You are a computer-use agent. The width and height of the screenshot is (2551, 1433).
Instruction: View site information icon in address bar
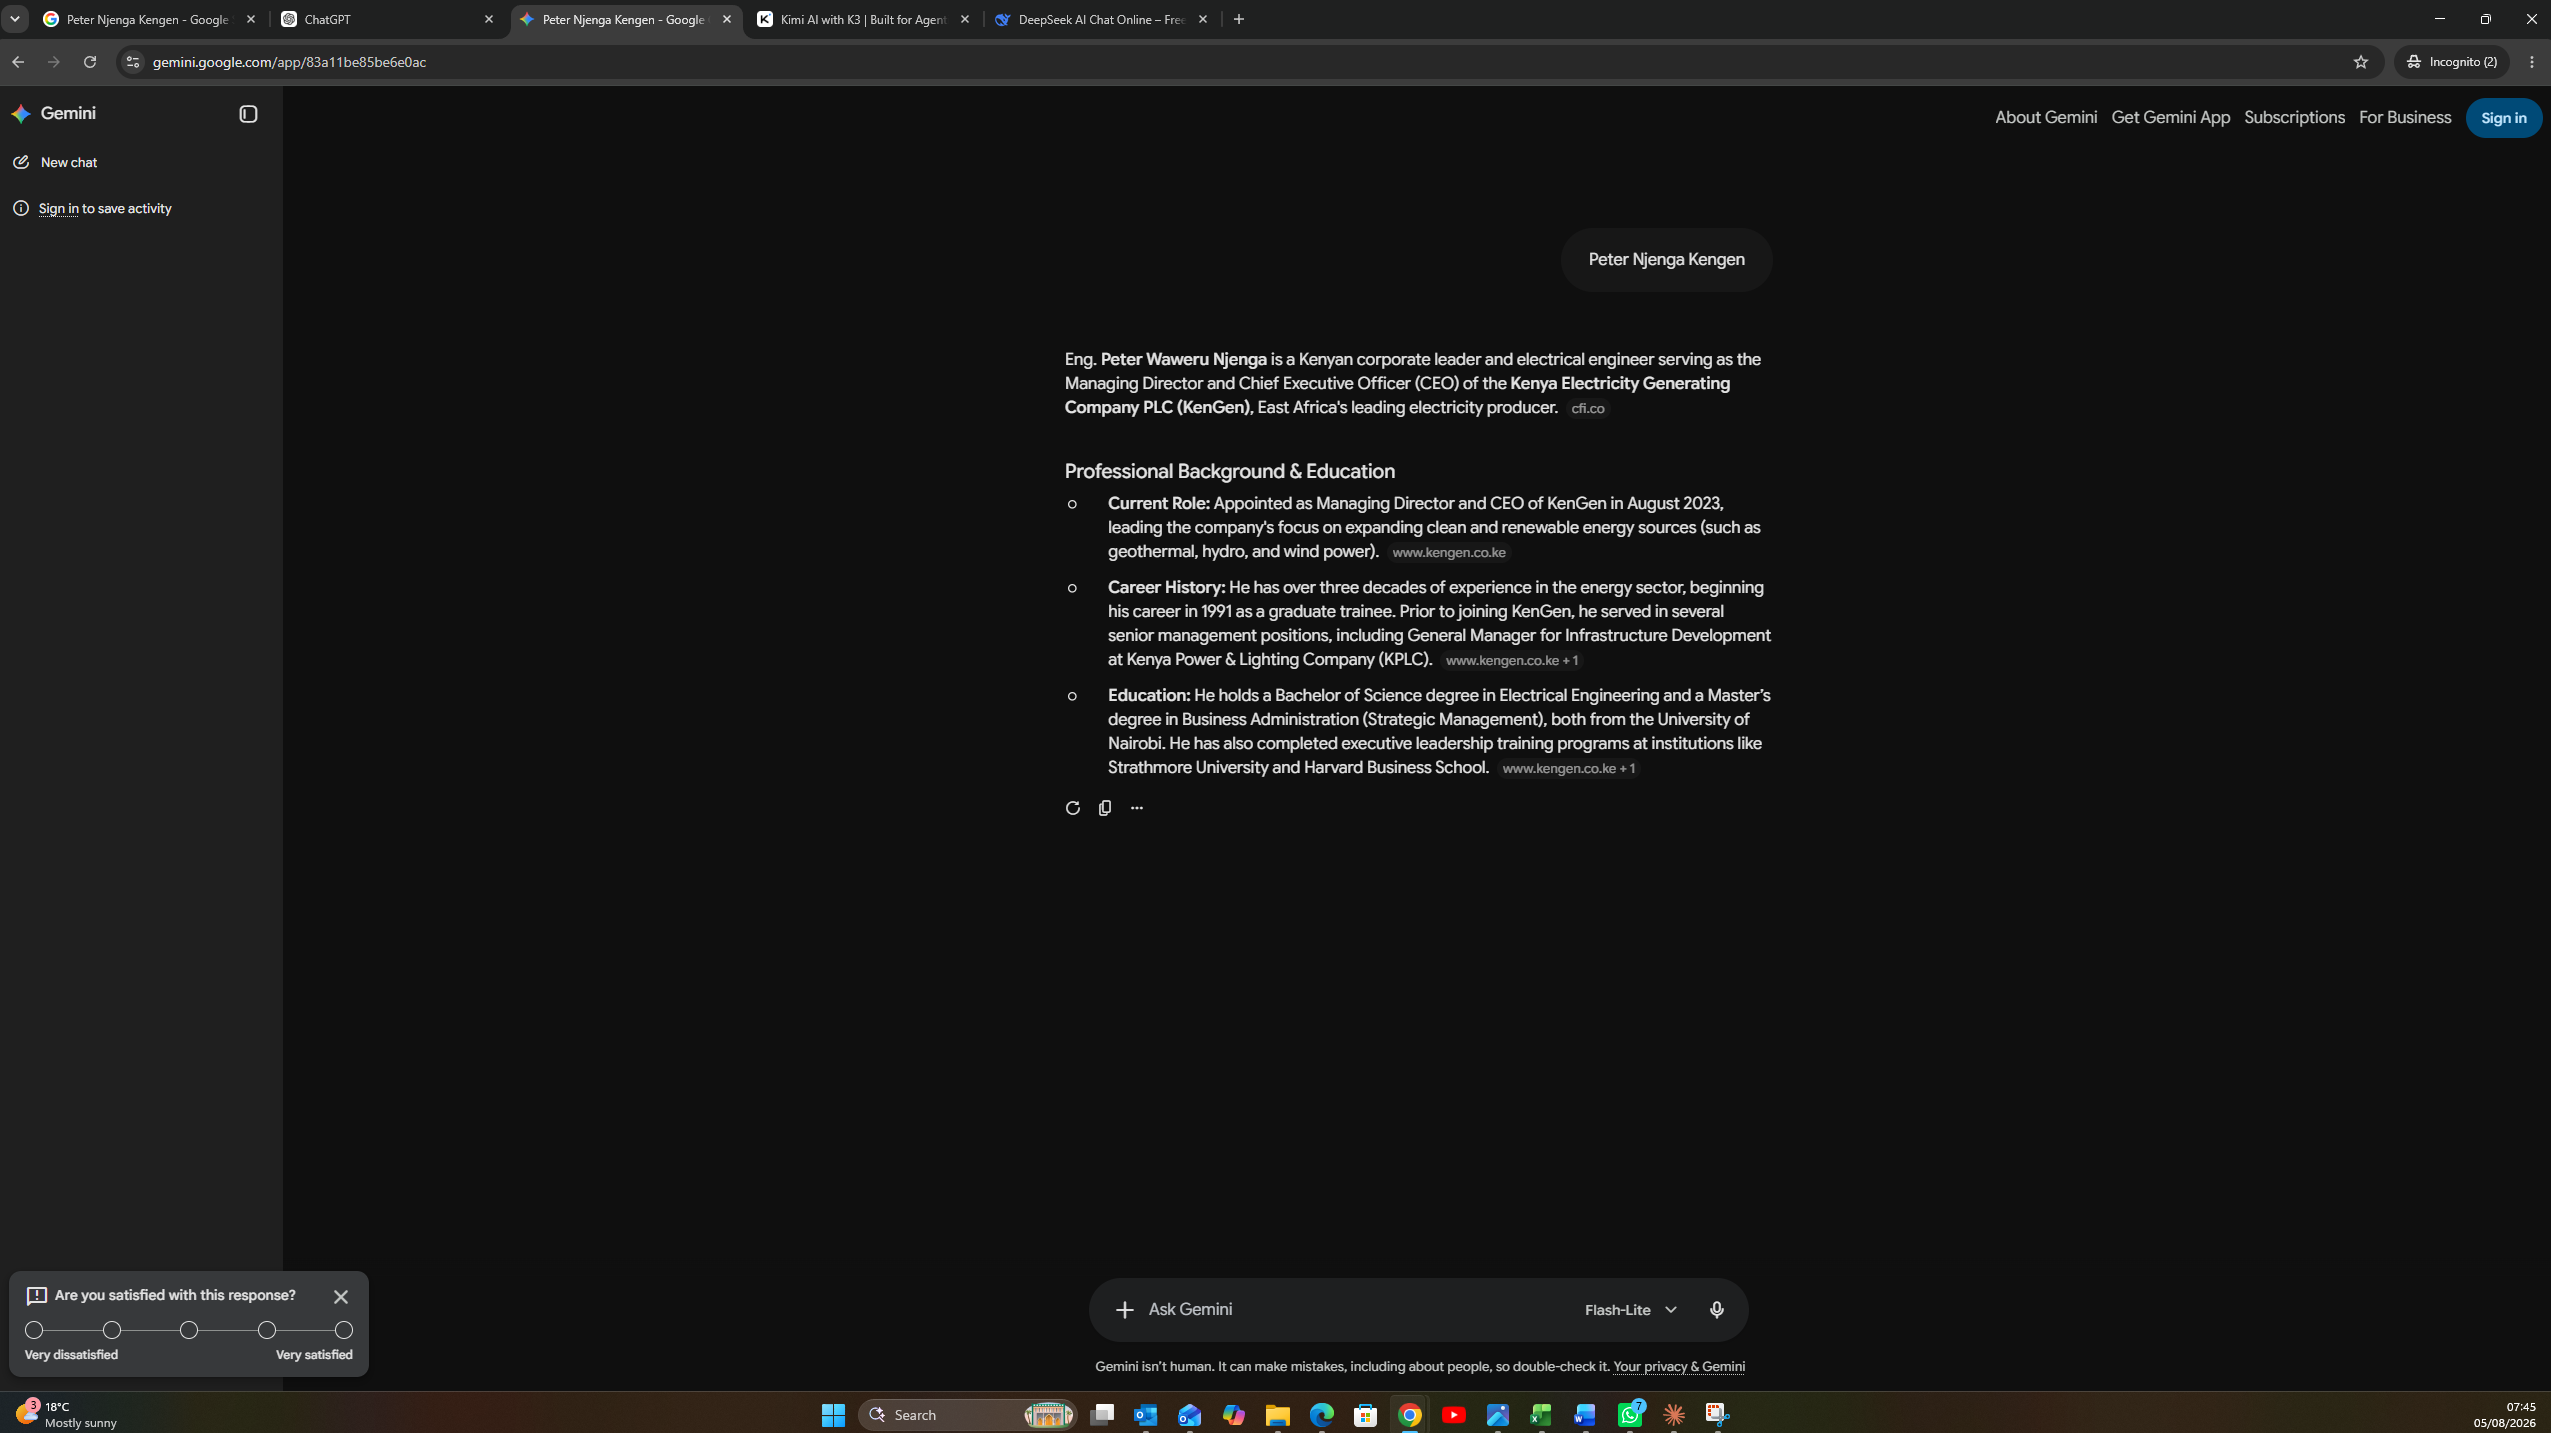pos(132,62)
